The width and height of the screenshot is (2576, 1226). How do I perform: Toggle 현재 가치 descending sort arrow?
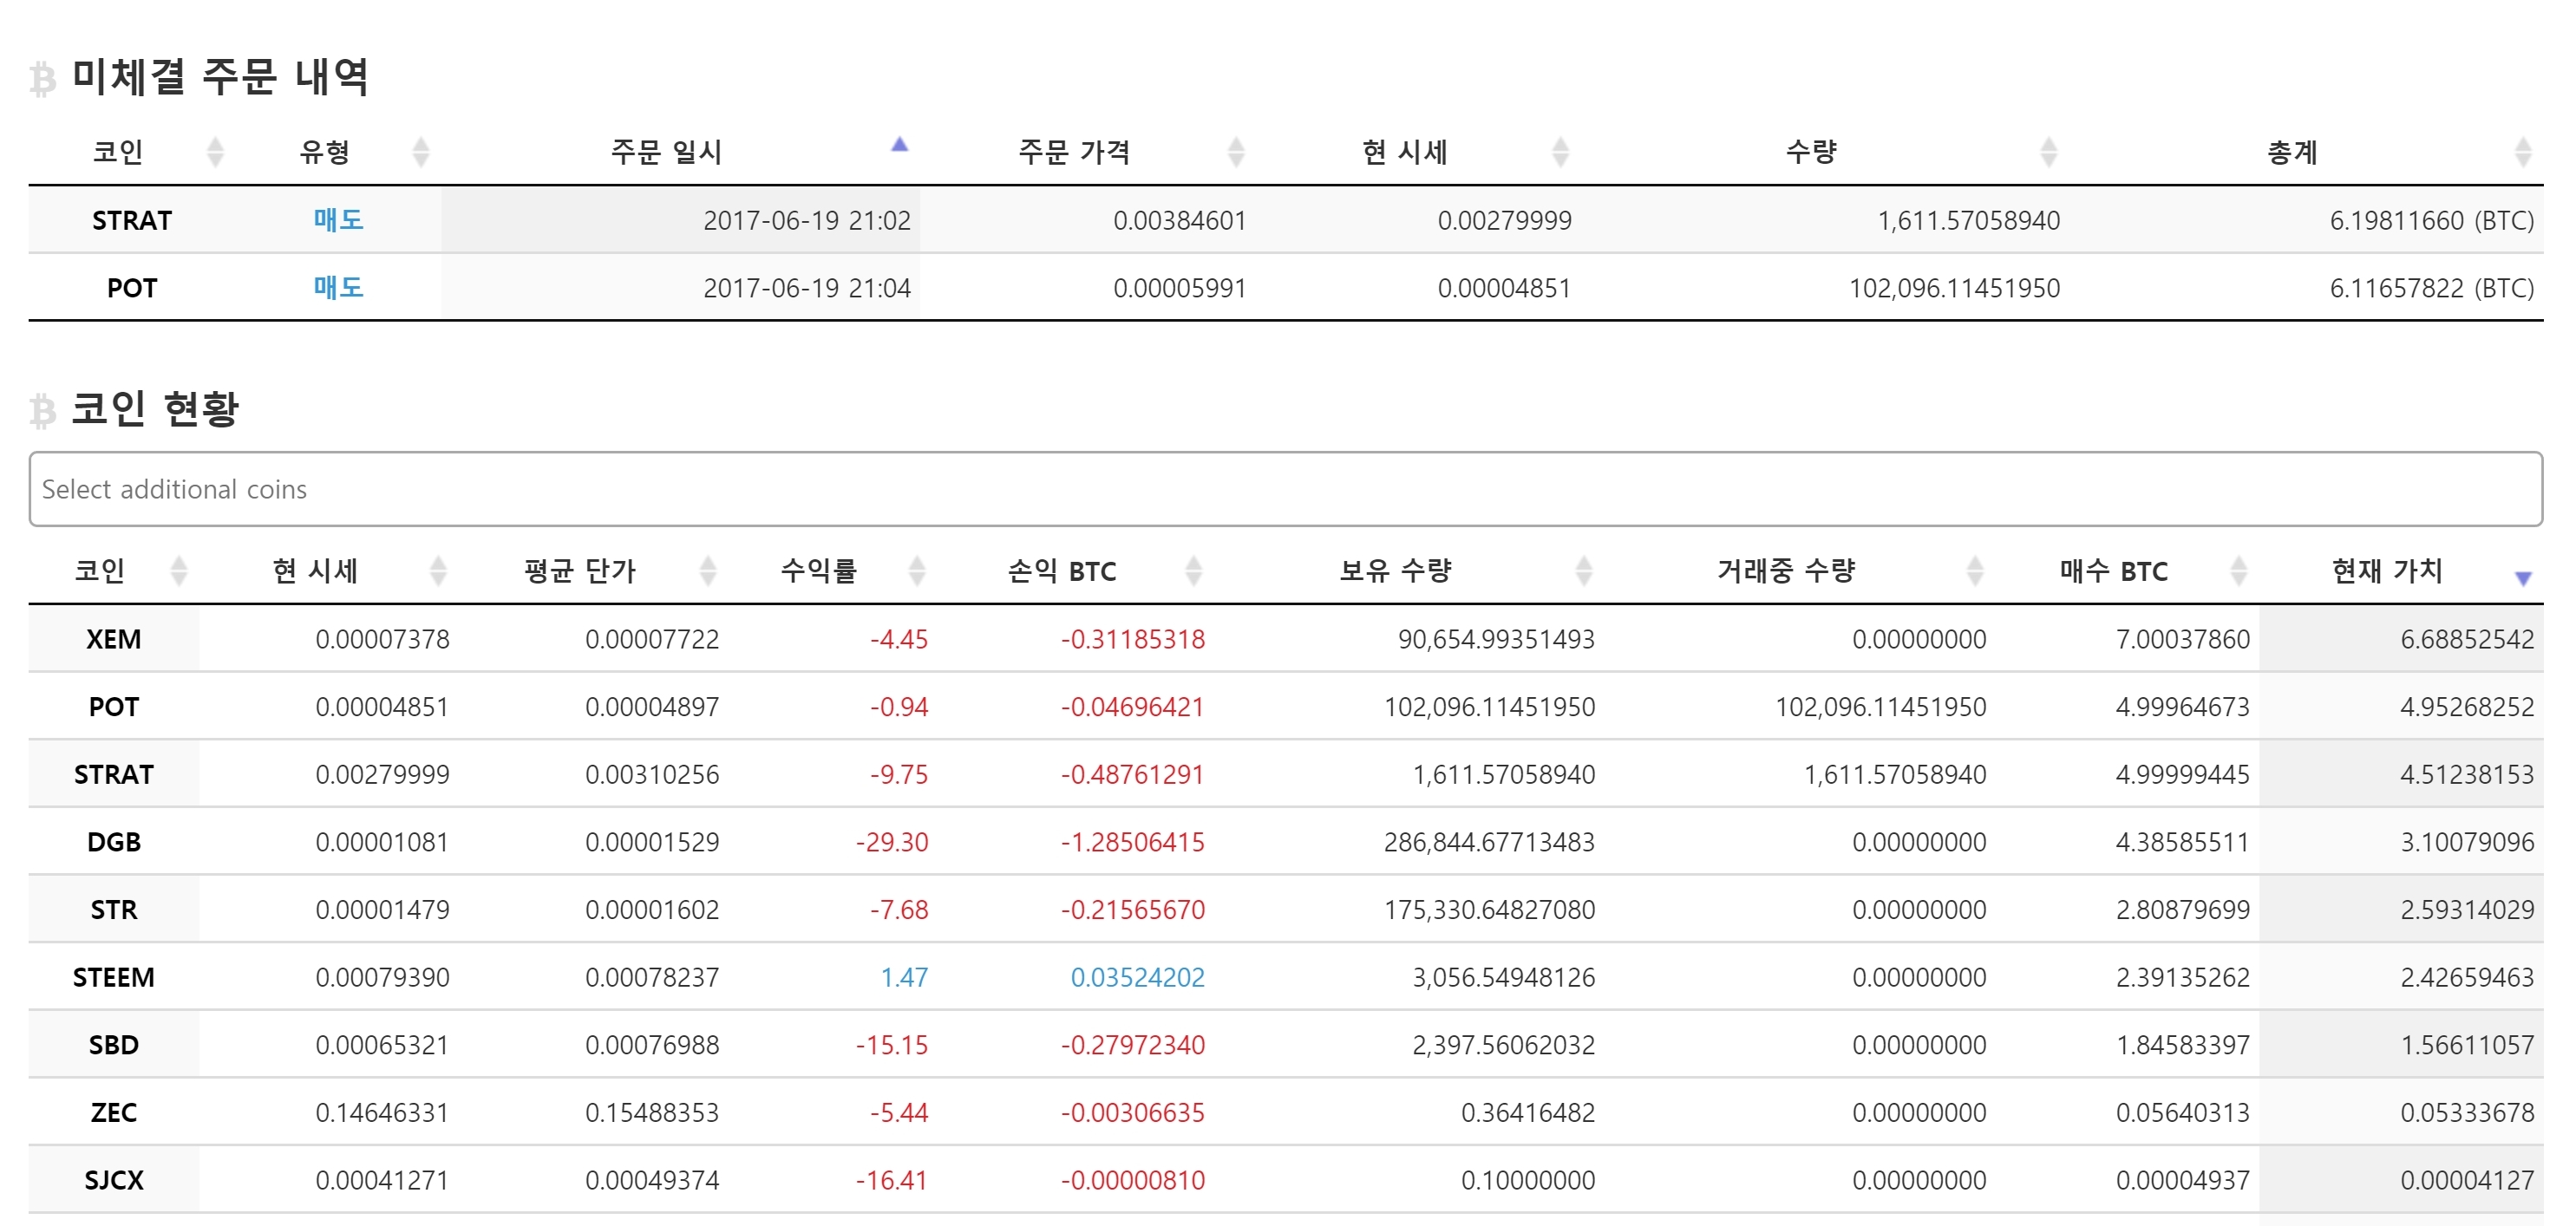click(x=2522, y=577)
